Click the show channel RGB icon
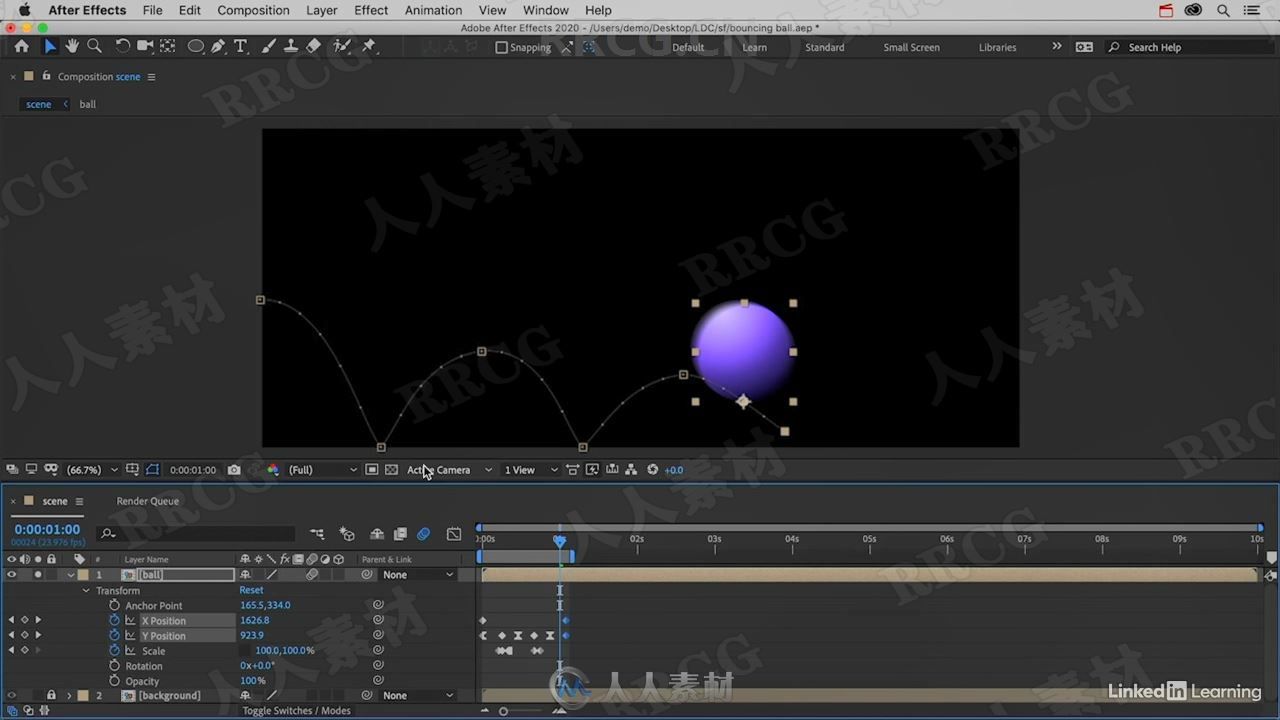The width and height of the screenshot is (1280, 720). tap(273, 470)
